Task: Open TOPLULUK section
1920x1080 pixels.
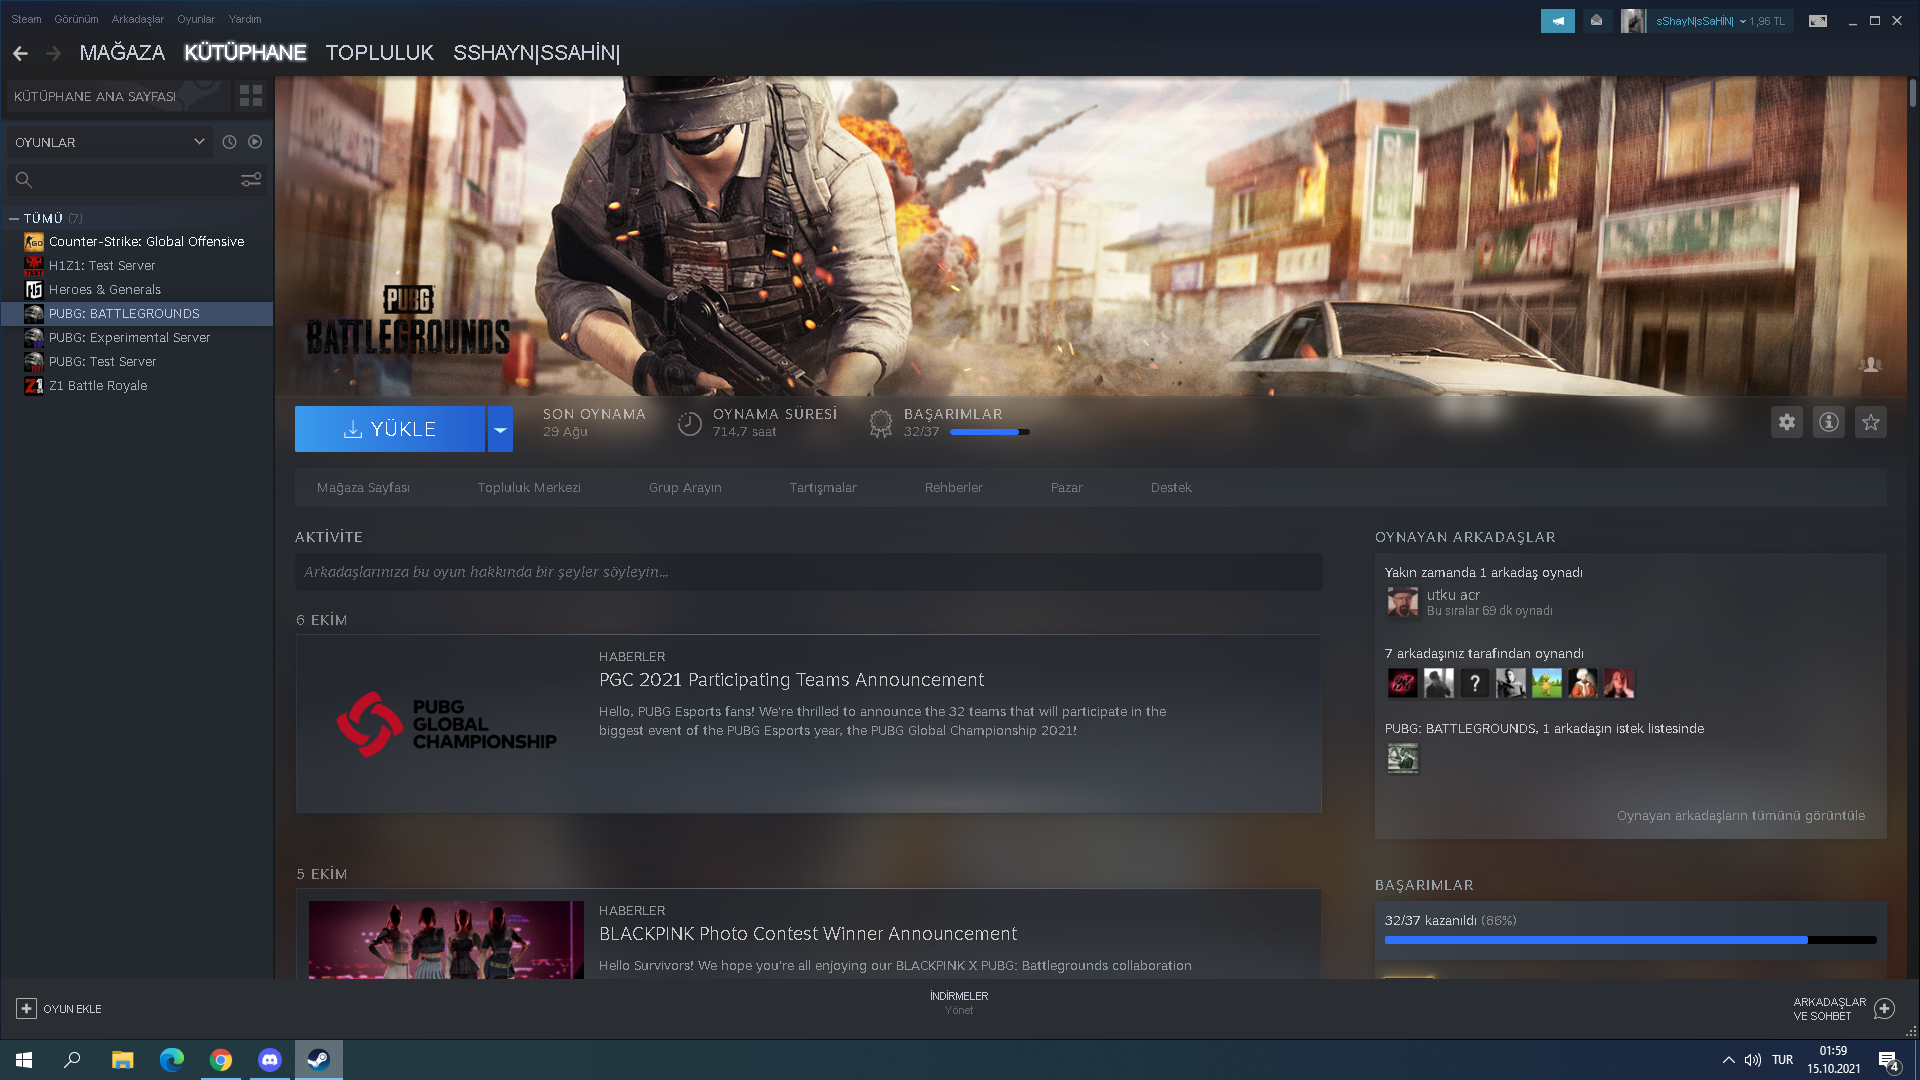Action: [380, 53]
